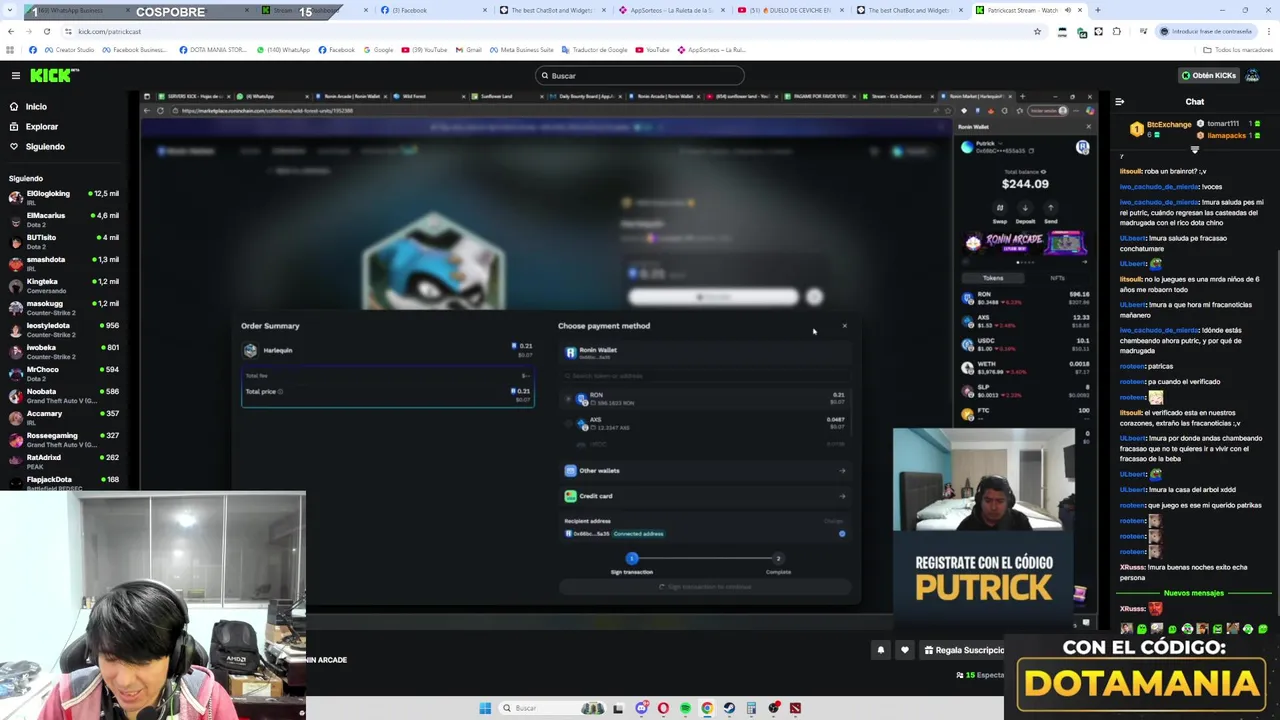Click Obtén KICKs button

point(1208,75)
